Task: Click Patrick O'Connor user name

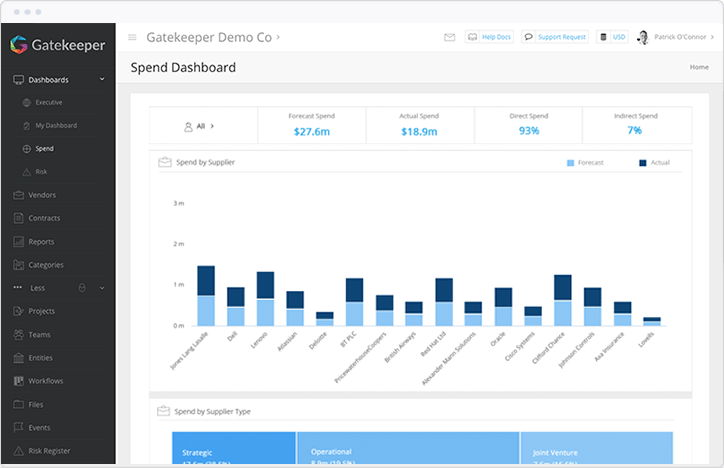Action: pos(680,37)
